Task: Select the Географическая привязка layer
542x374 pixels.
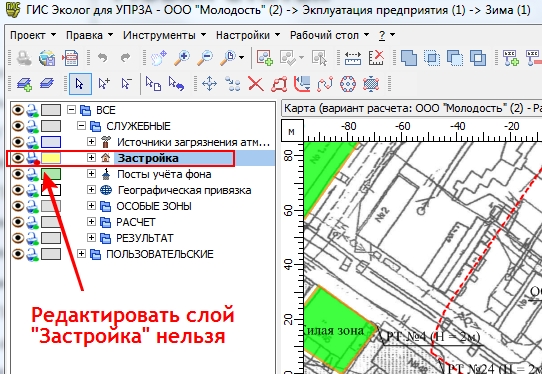Action: coord(185,190)
